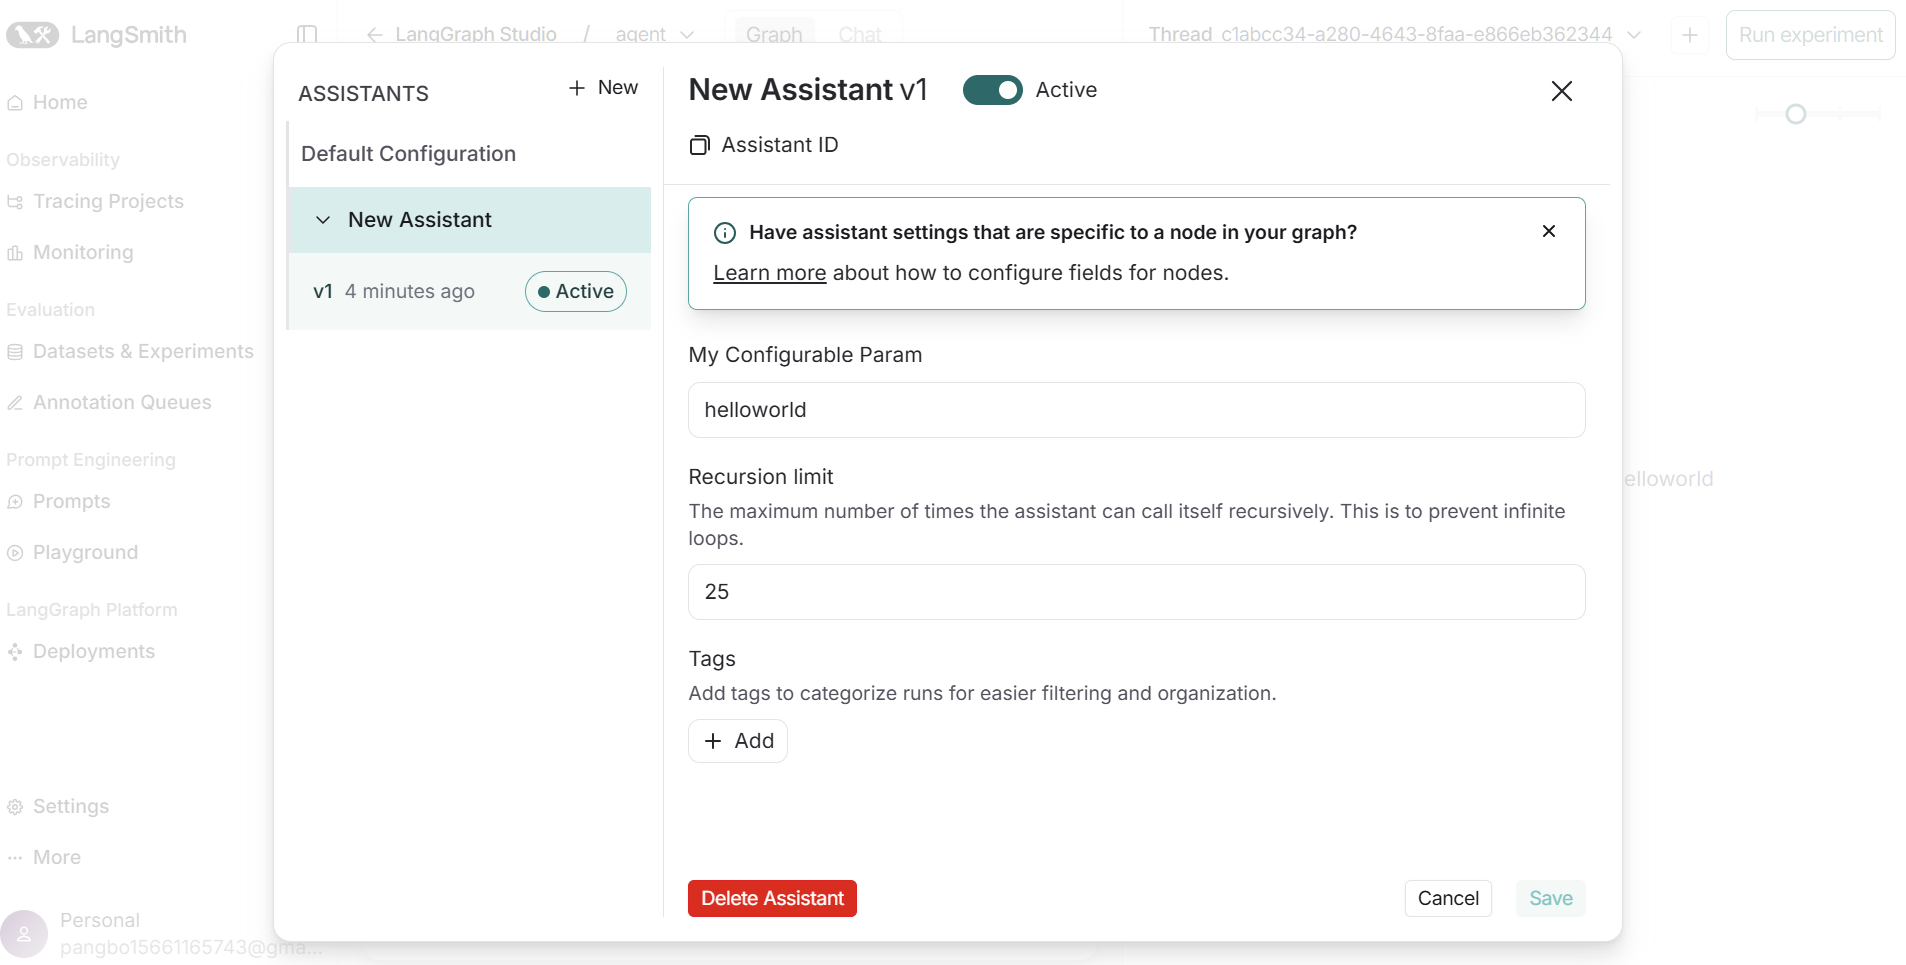Toggle the sidebar panel icon
1906x965 pixels.
307,35
